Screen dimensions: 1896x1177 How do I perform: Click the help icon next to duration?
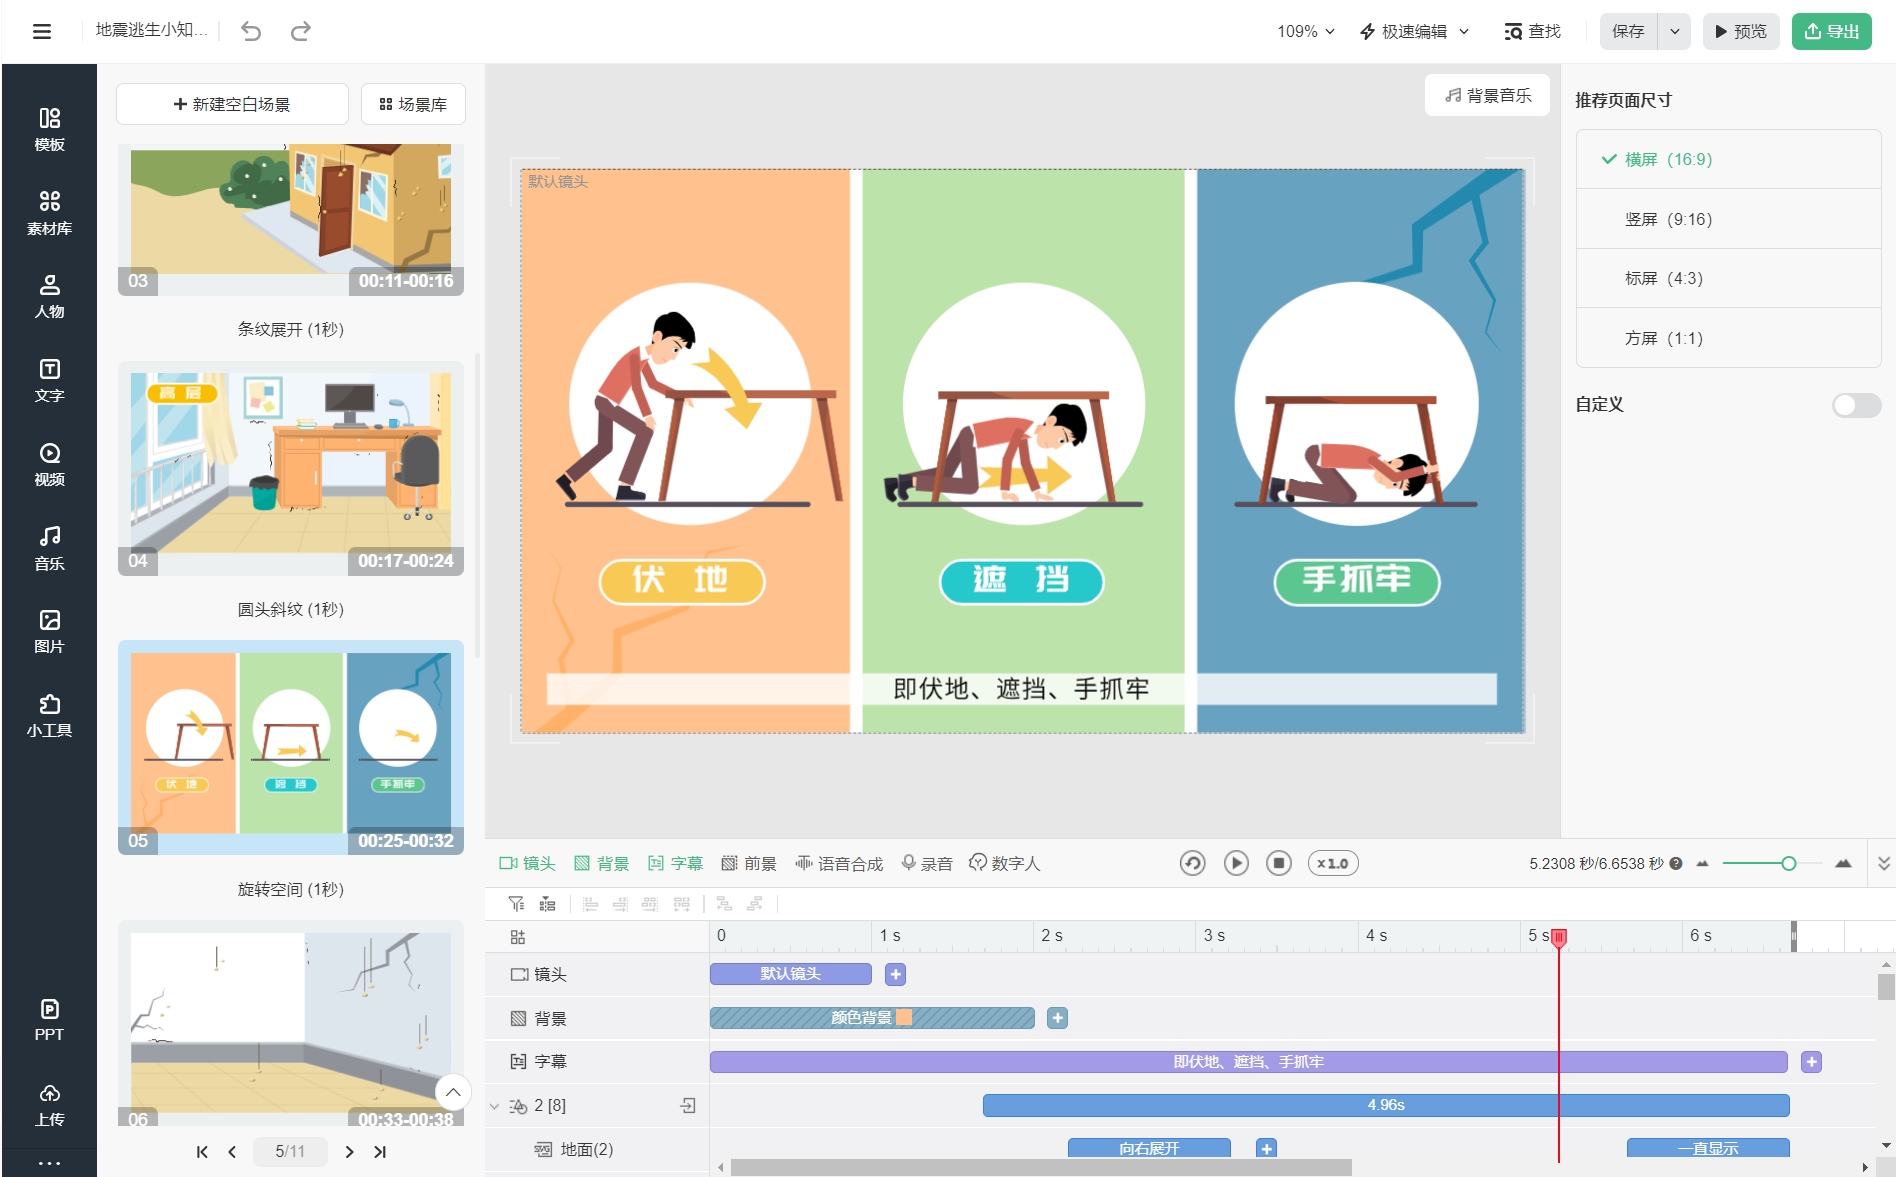1676,864
